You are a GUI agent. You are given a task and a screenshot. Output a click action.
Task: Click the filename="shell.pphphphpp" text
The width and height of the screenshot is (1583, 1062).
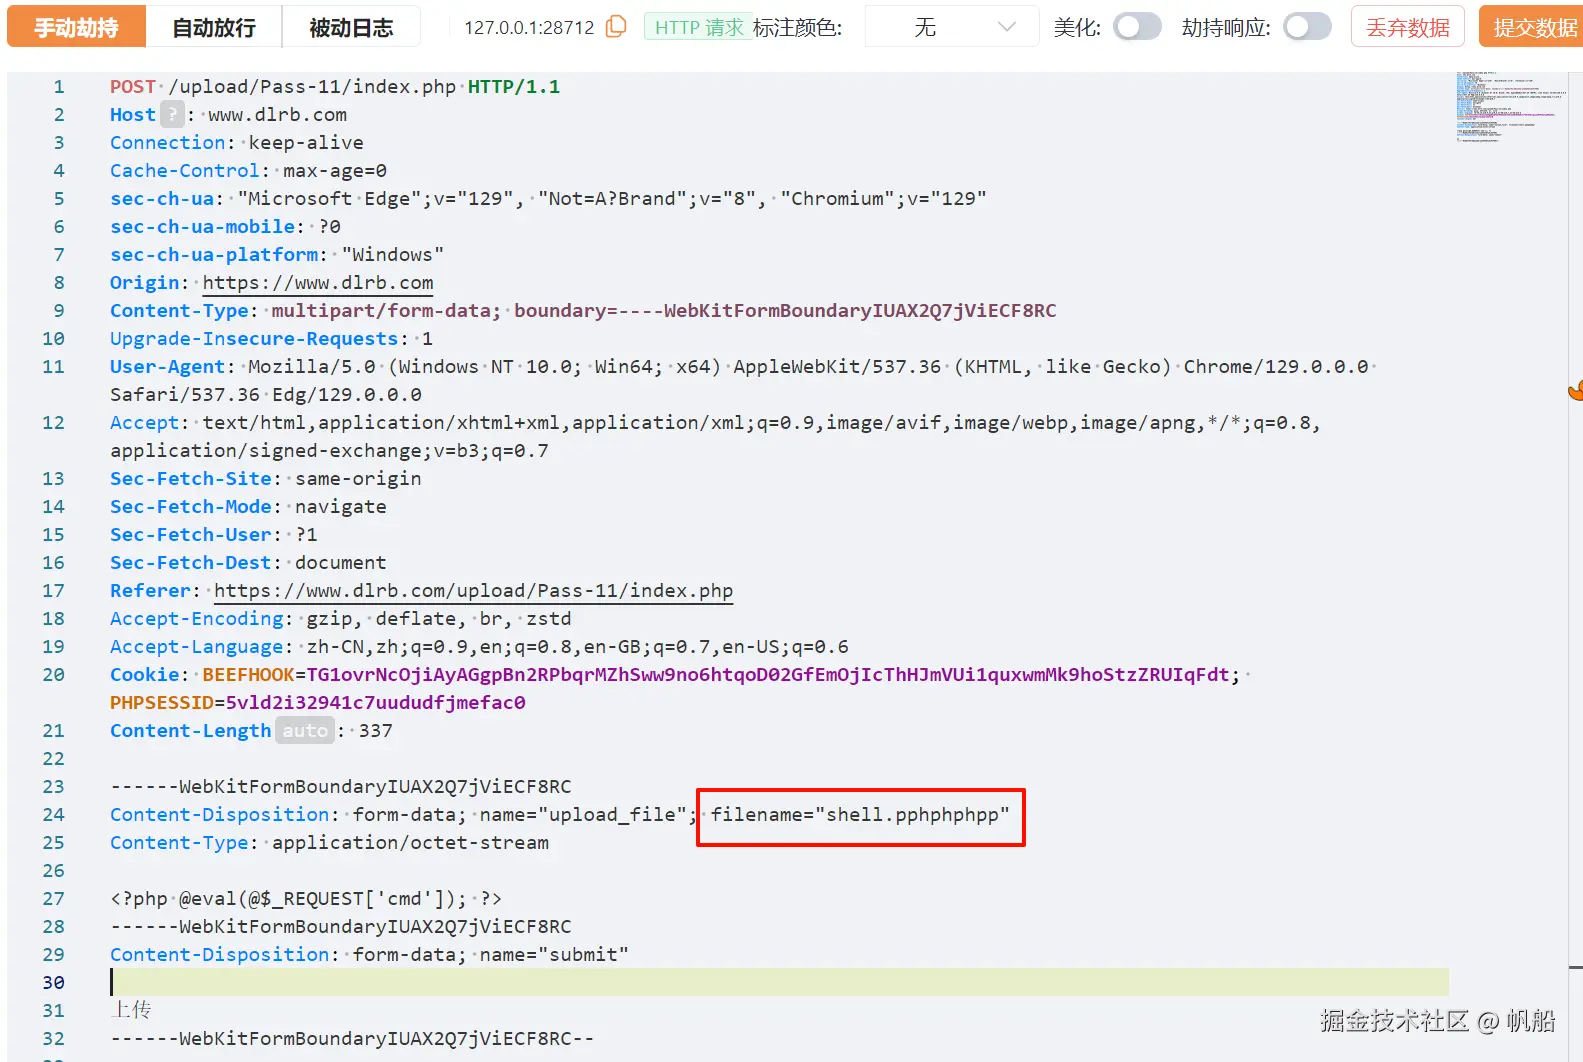point(860,815)
